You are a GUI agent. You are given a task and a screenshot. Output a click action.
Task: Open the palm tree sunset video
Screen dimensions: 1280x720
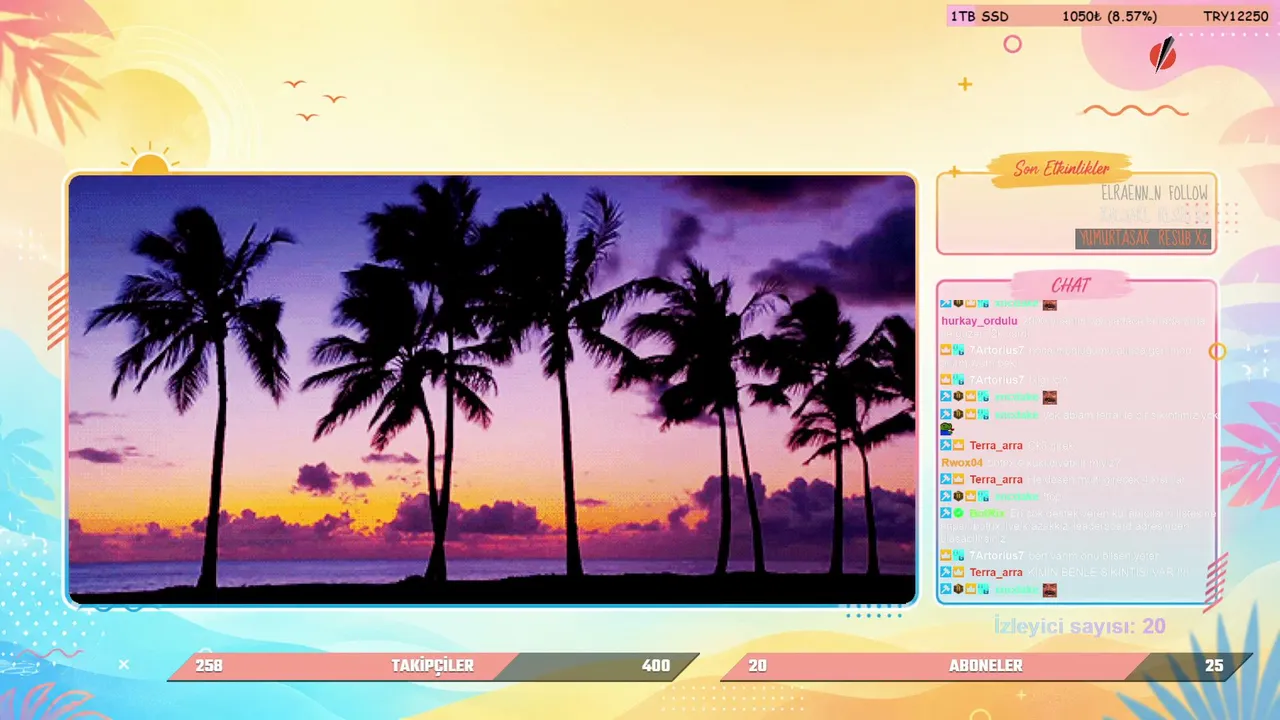(492, 390)
